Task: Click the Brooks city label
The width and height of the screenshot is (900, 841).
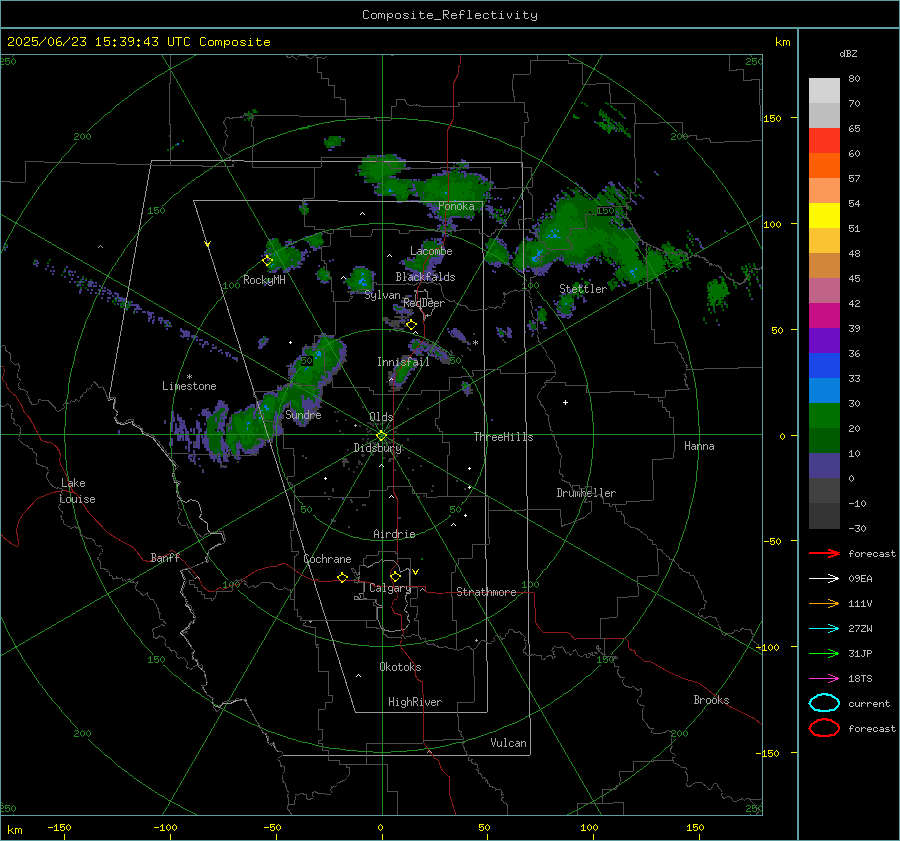Action: coord(711,700)
